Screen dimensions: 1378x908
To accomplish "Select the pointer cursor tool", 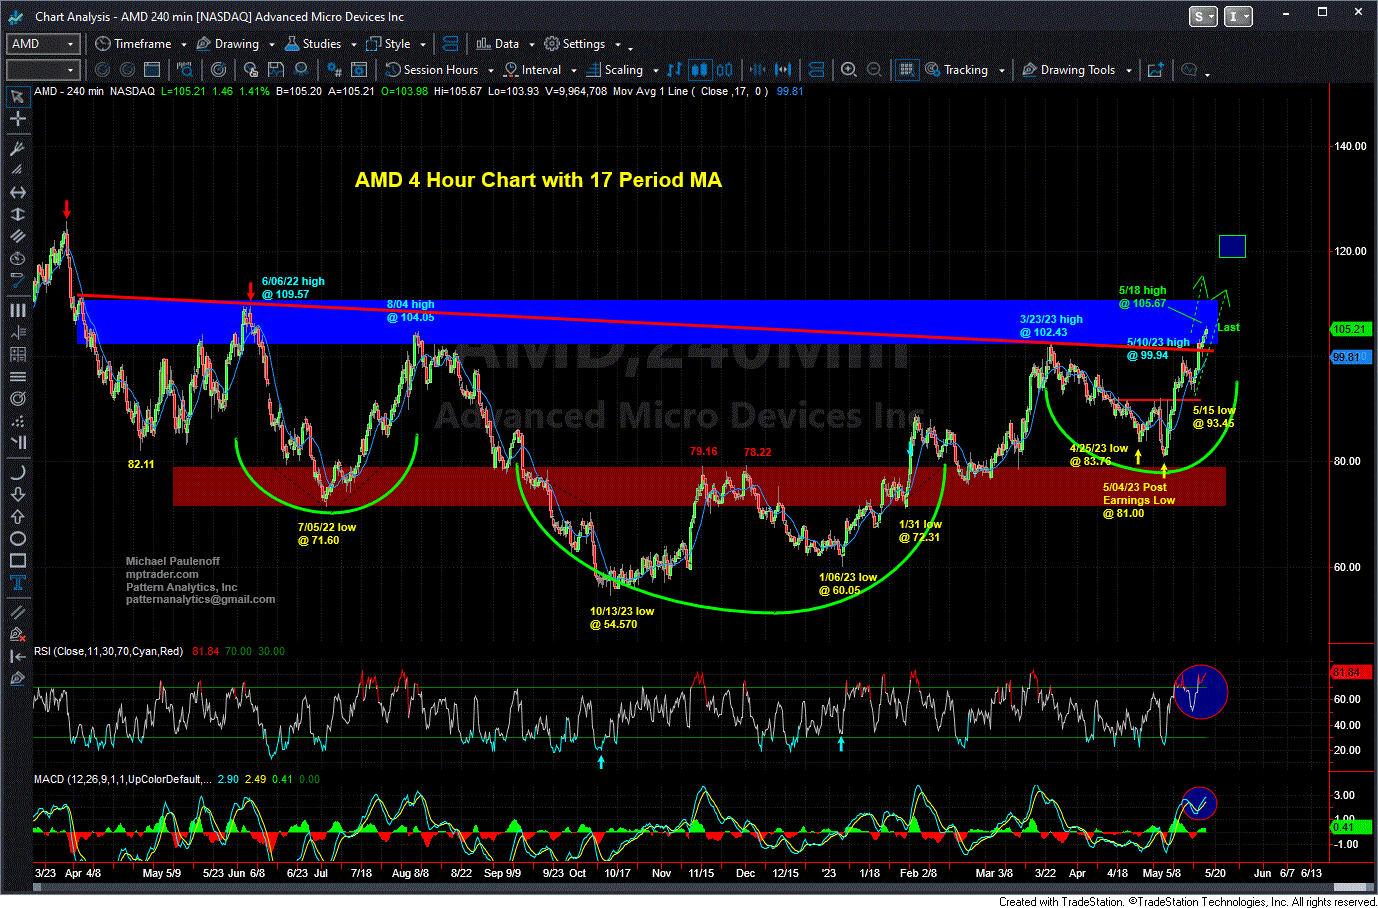I will coord(17,97).
